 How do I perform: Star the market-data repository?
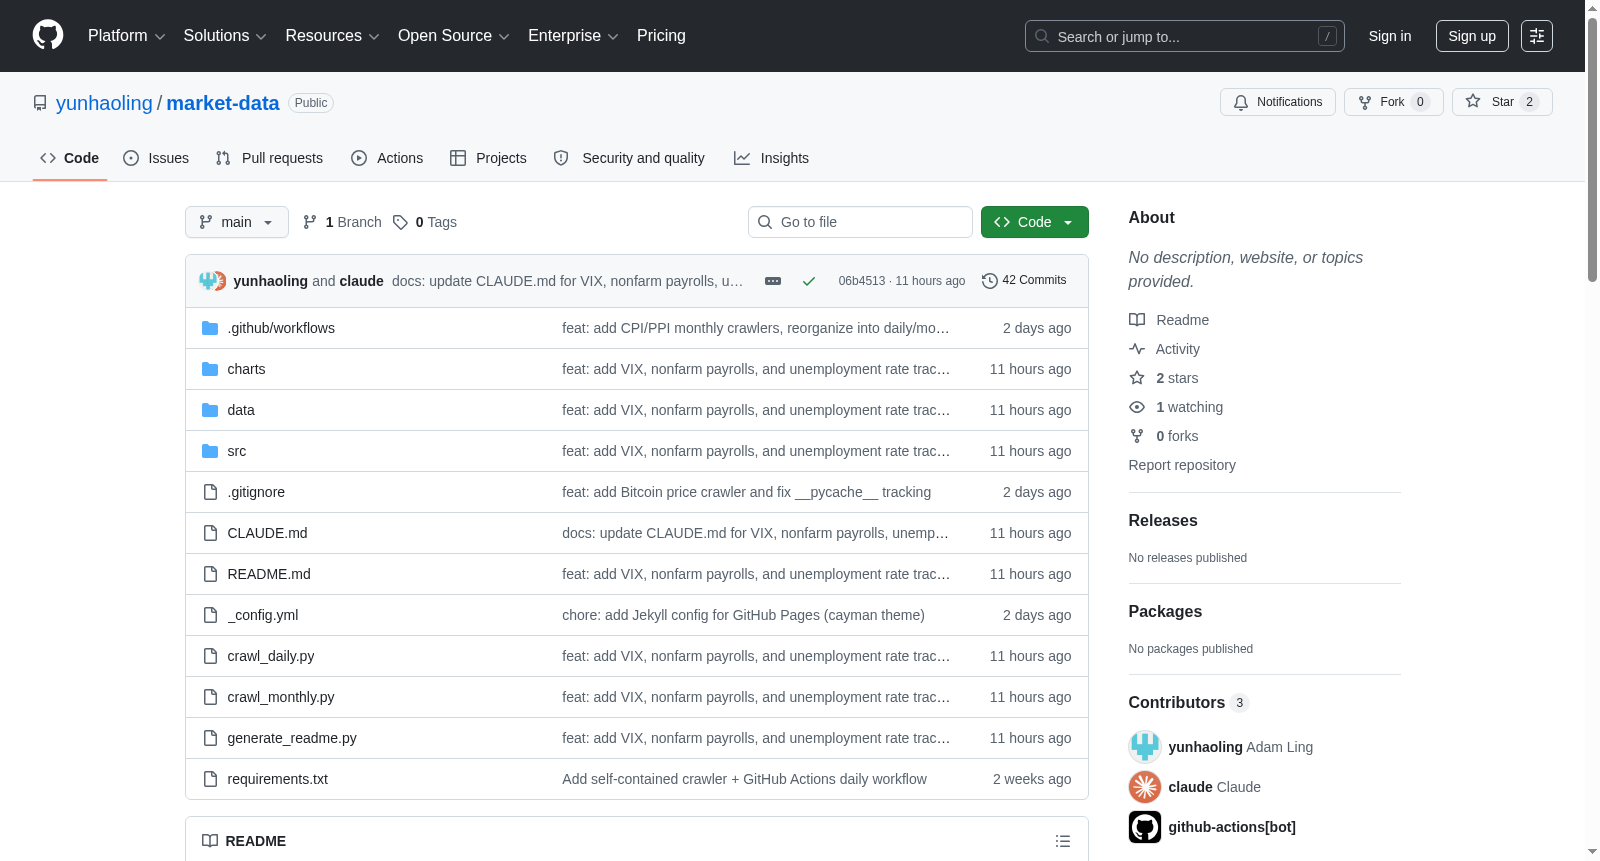1502,102
